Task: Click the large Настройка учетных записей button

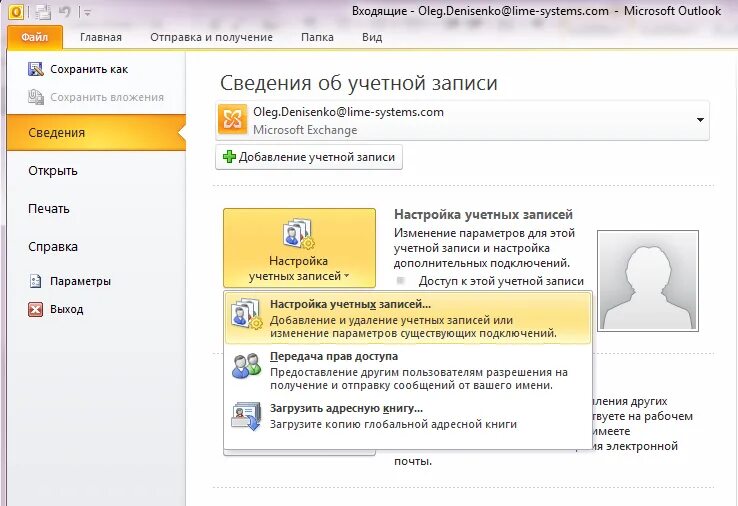Action: click(x=299, y=248)
